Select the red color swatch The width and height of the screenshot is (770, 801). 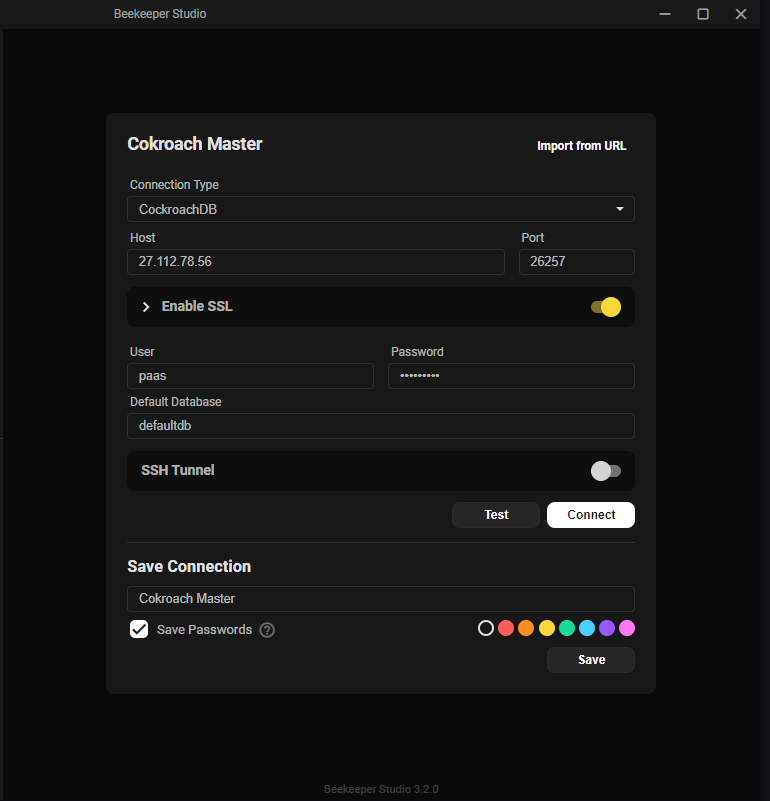coord(506,628)
